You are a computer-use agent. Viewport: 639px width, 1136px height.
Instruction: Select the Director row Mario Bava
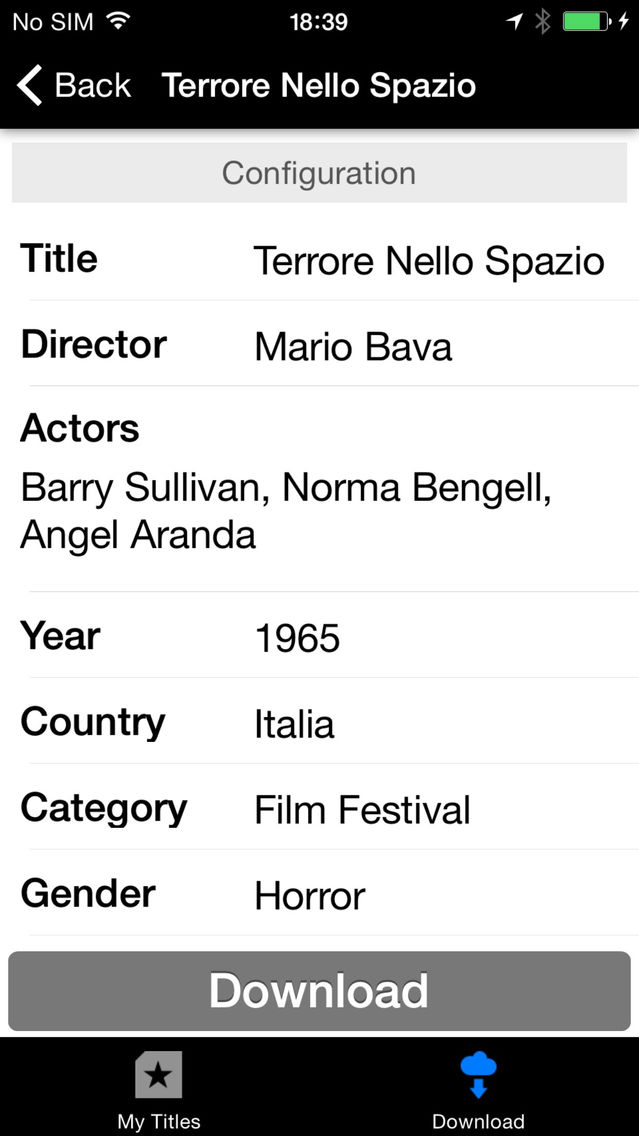[x=320, y=344]
